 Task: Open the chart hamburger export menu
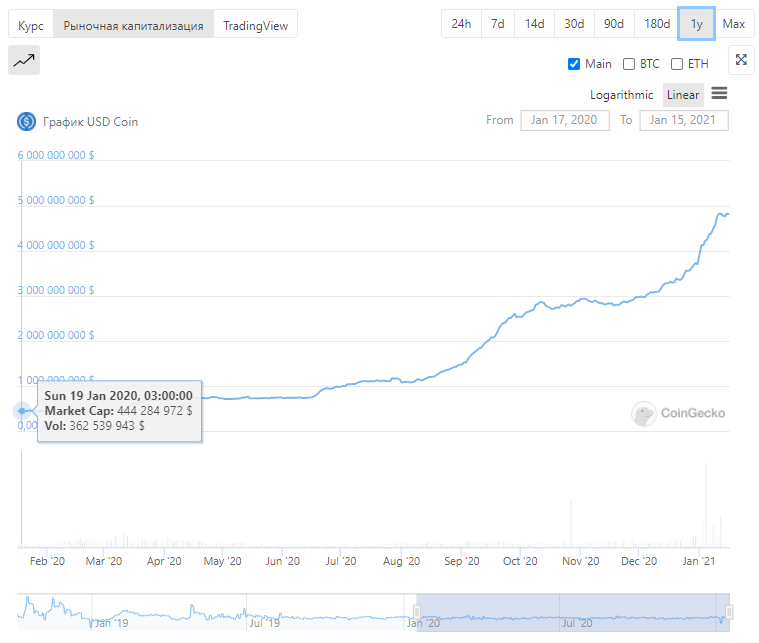point(719,93)
